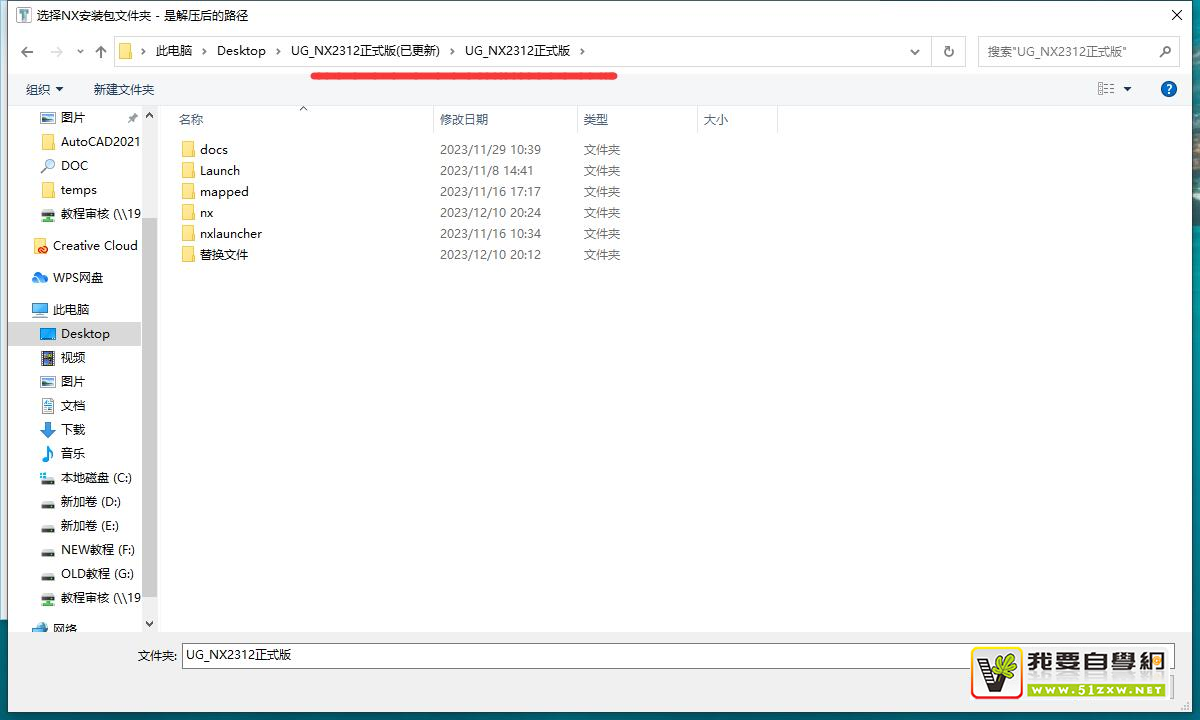Select the nxlauncher folder

point(230,234)
